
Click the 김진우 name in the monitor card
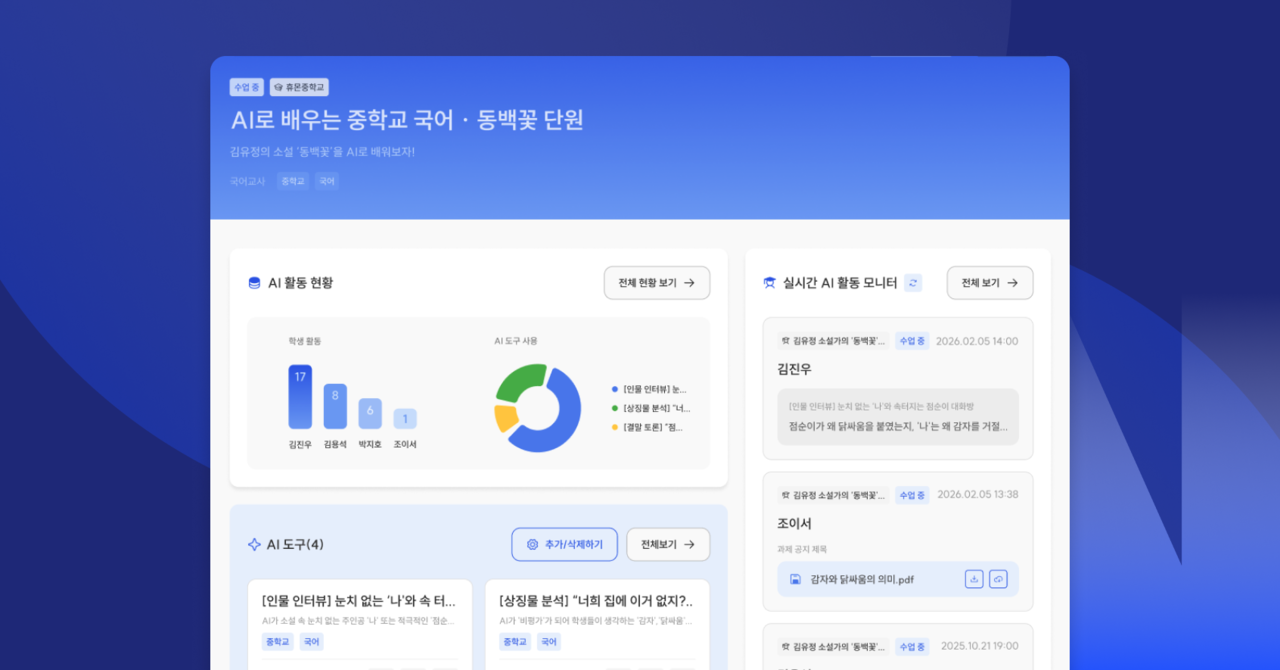(794, 369)
